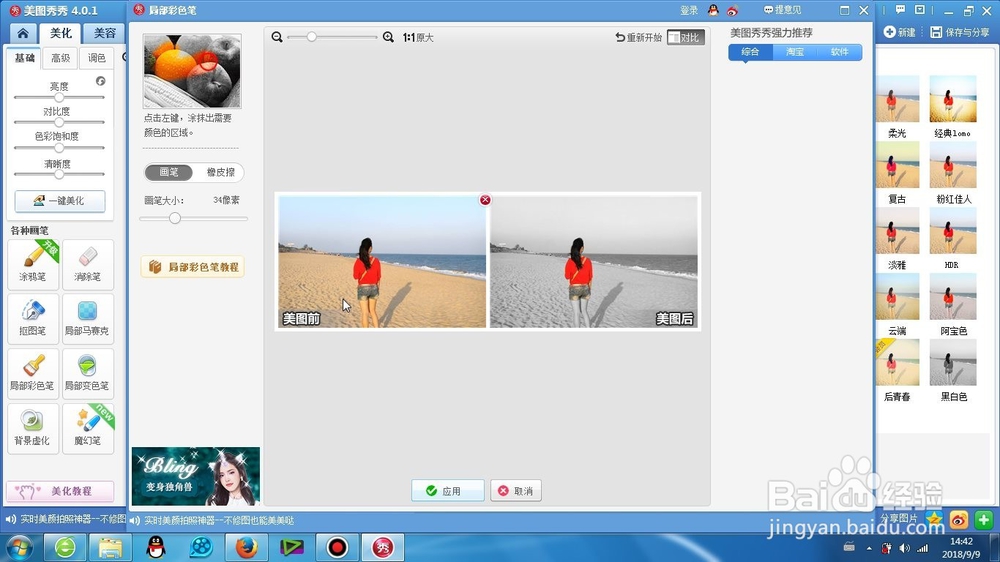
Task: Click the Bling 变身独角兽 banner ad
Action: click(x=196, y=477)
